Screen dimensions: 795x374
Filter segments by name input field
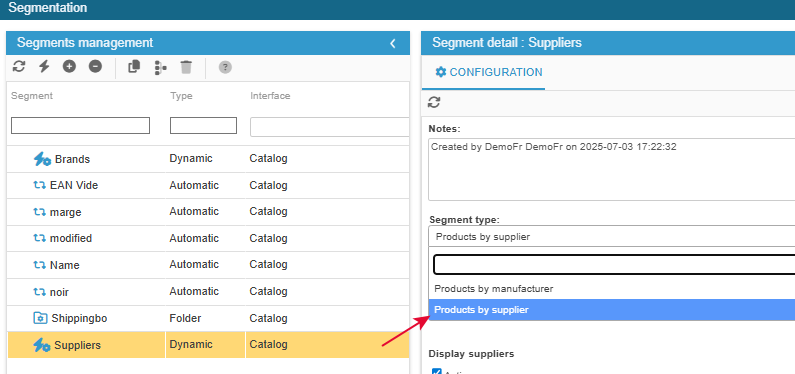pos(81,126)
